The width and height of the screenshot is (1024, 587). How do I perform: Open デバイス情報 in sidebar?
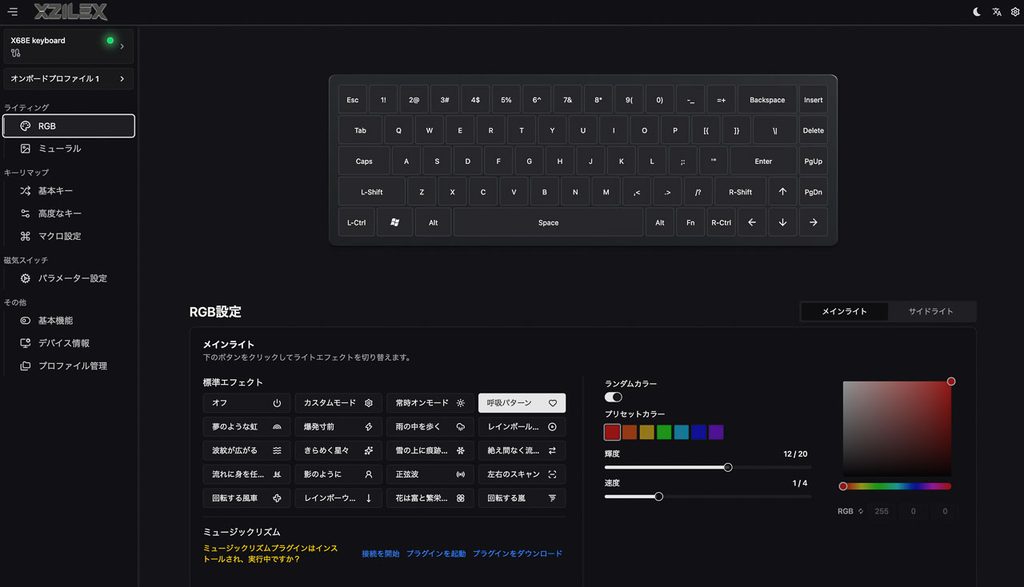(x=69, y=343)
